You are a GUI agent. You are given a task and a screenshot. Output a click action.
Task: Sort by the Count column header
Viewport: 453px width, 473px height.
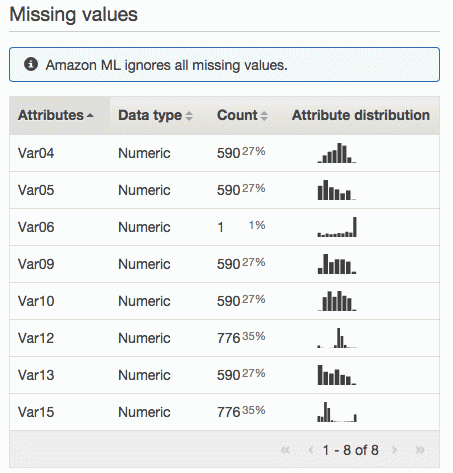point(242,115)
